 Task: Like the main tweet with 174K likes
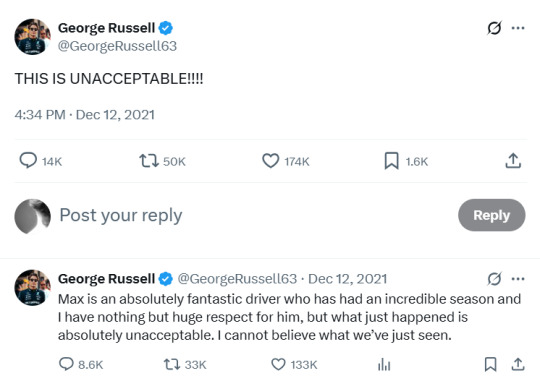(271, 161)
